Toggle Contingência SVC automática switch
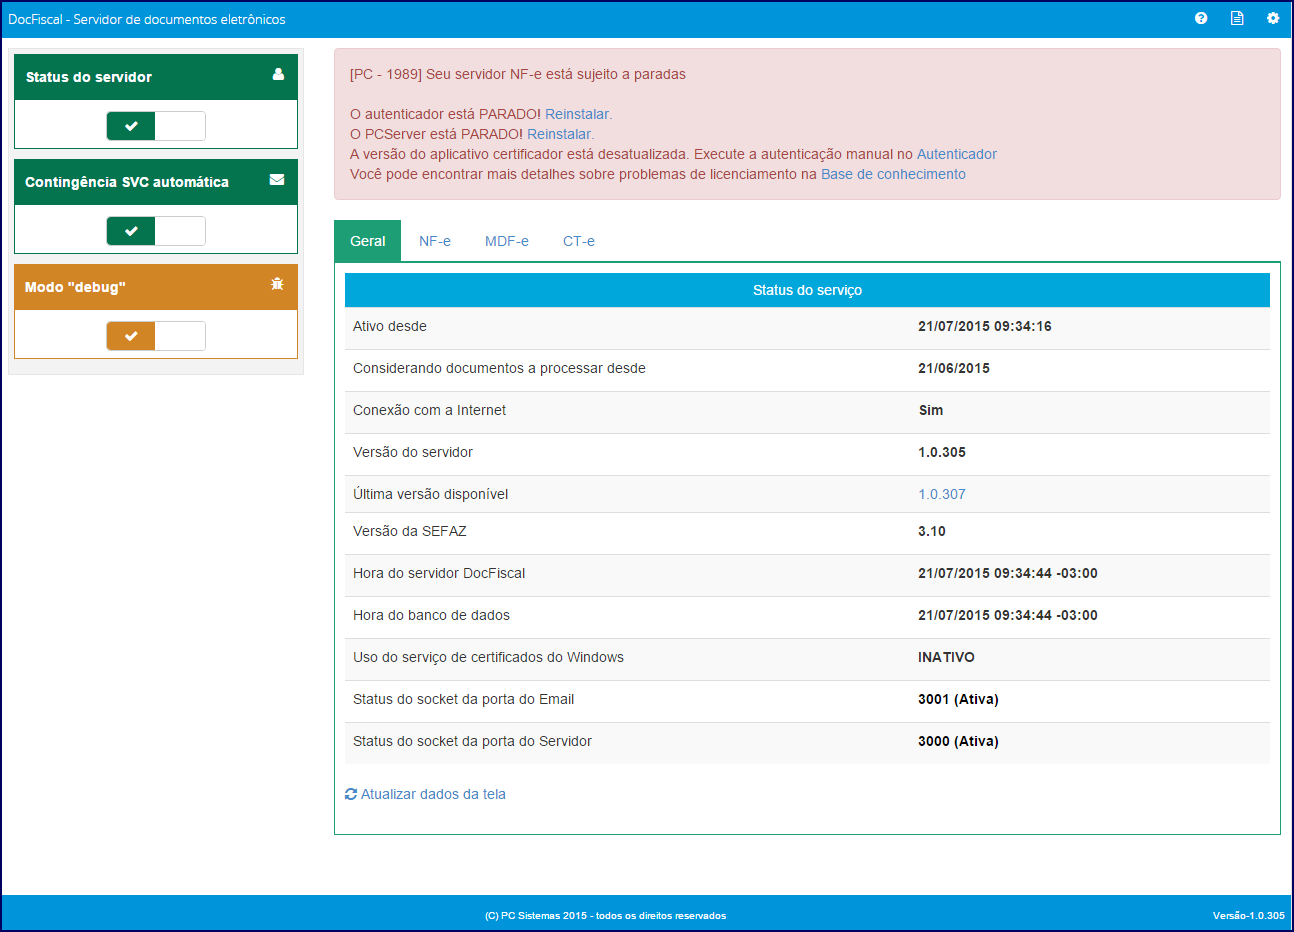 (x=156, y=231)
